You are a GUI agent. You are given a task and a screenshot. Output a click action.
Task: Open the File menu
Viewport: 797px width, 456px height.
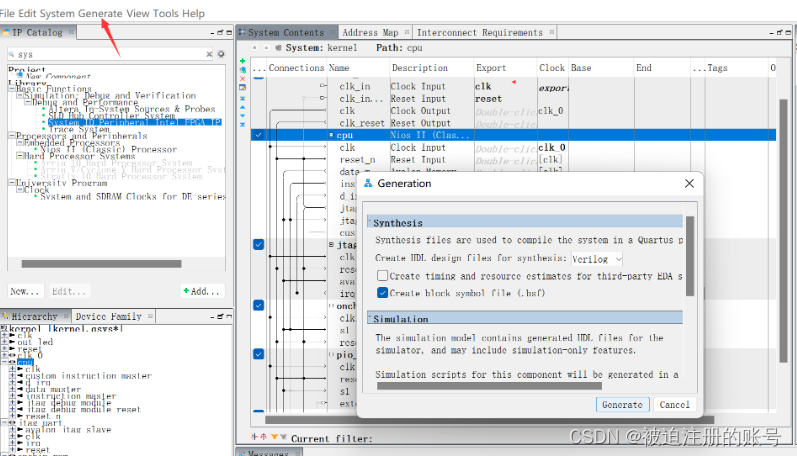tap(7, 13)
